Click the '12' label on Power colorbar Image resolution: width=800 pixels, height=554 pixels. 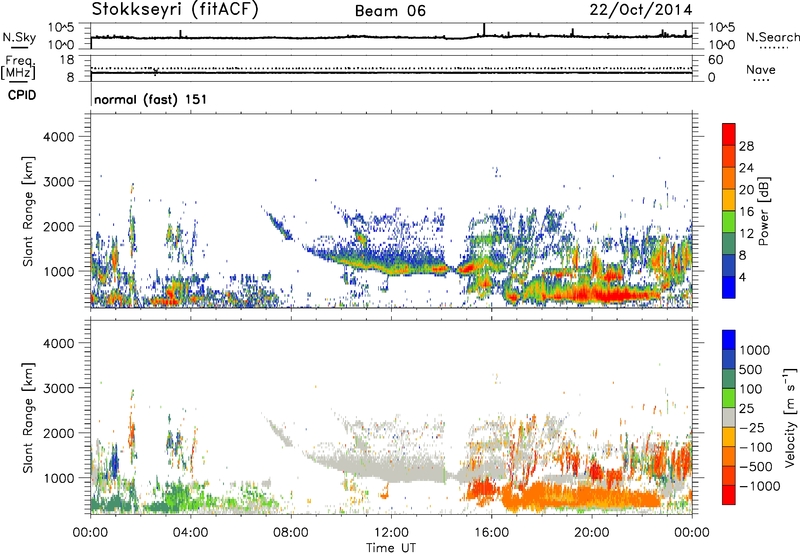(x=746, y=234)
